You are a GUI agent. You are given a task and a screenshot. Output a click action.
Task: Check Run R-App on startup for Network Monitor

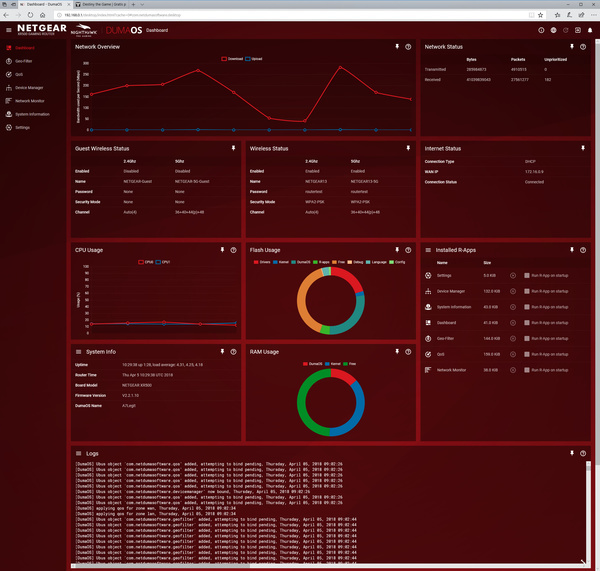[527, 370]
